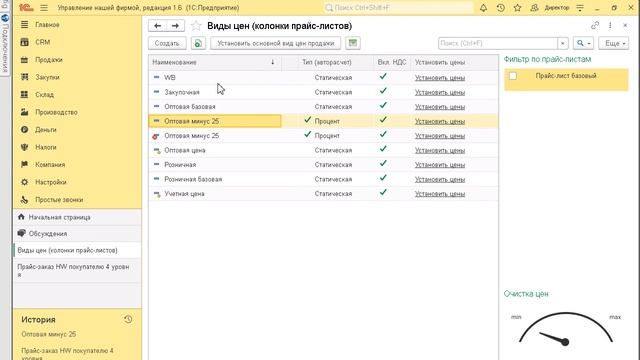This screenshot has height=360, width=640.
Task: Click Настройки gear icon
Action: point(24,182)
